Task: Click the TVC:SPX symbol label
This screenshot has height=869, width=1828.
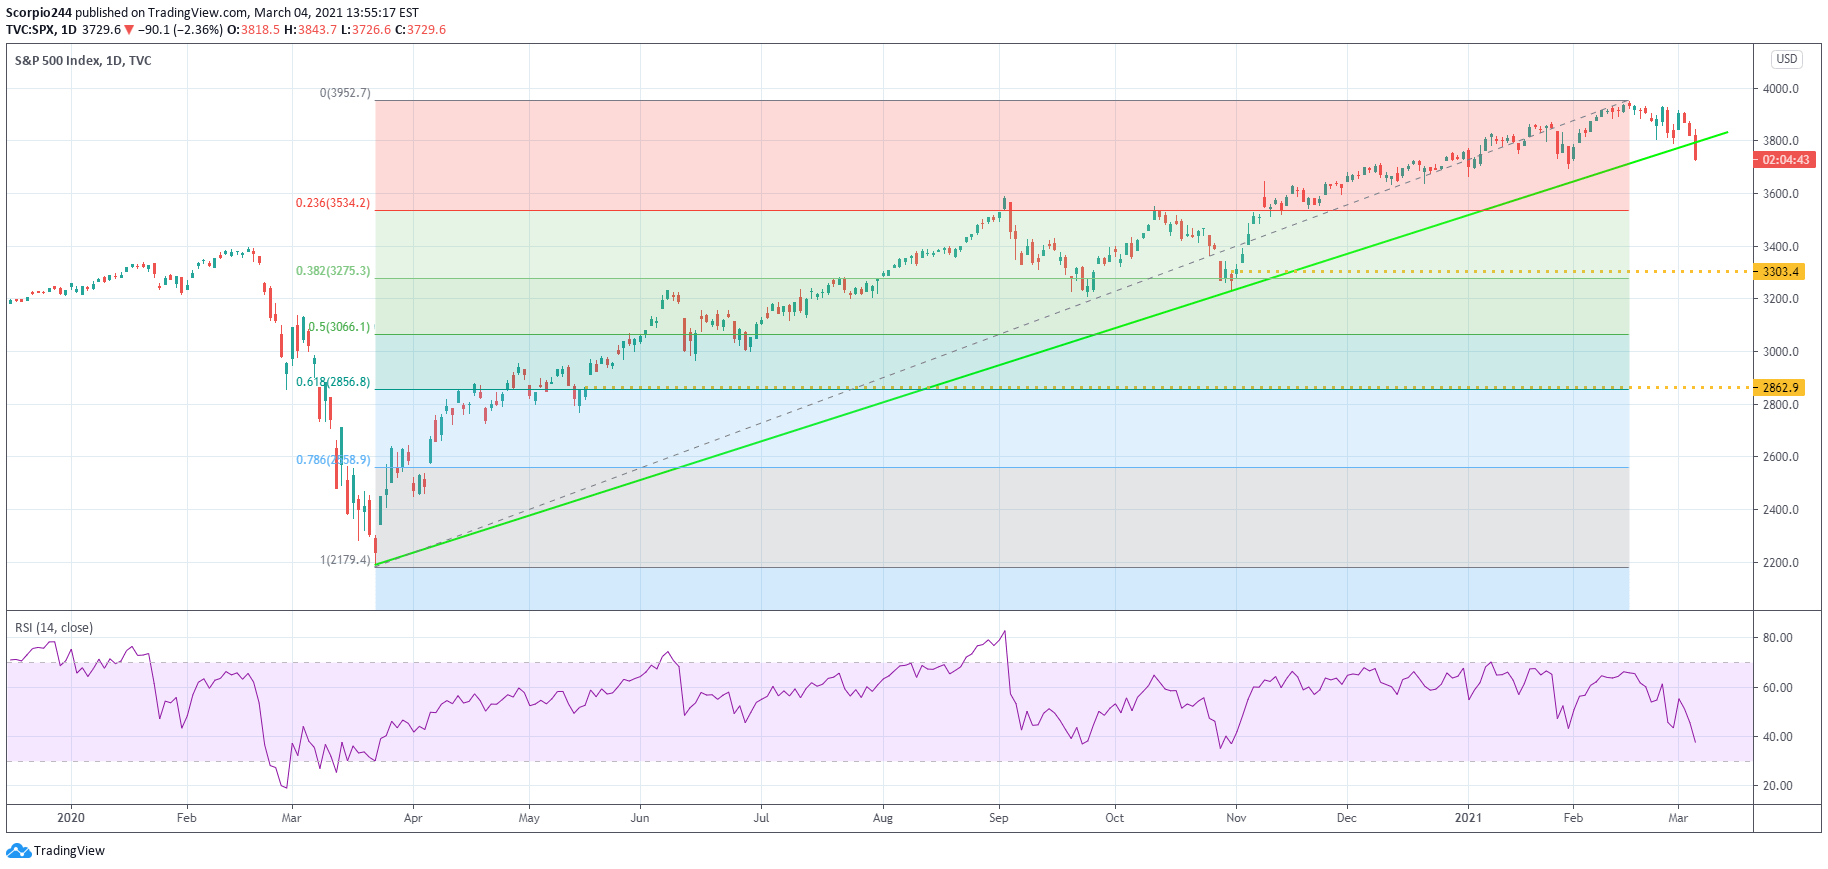Action: (31, 30)
